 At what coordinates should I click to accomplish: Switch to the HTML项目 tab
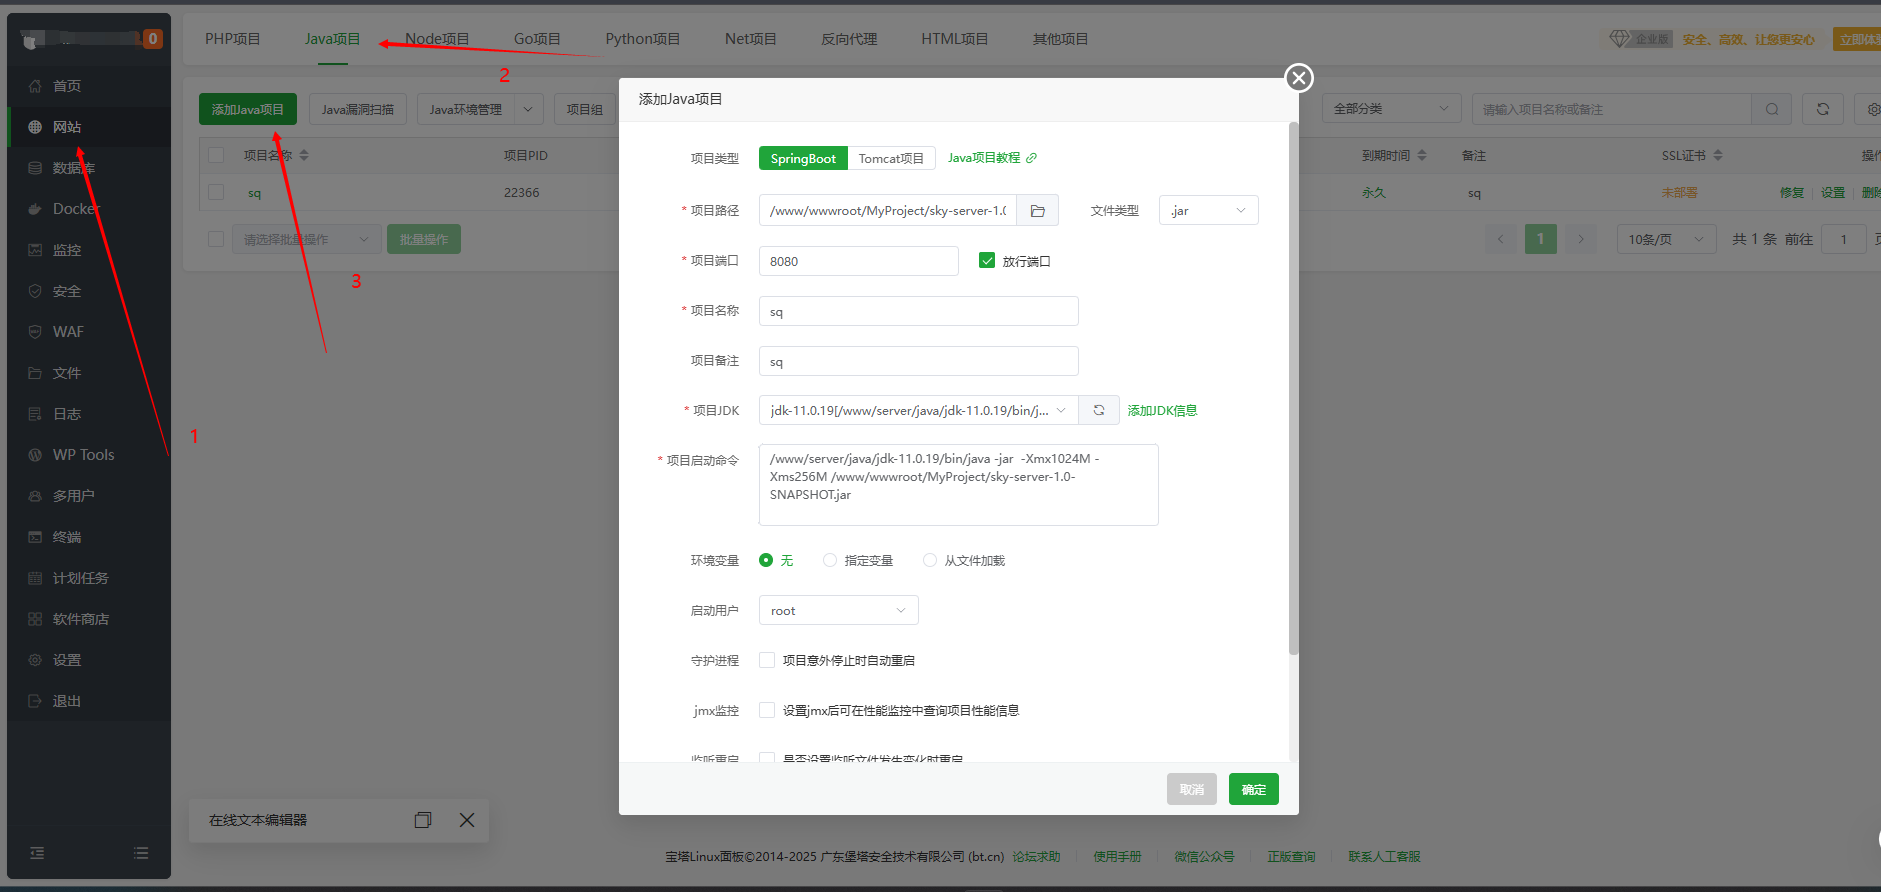[955, 39]
